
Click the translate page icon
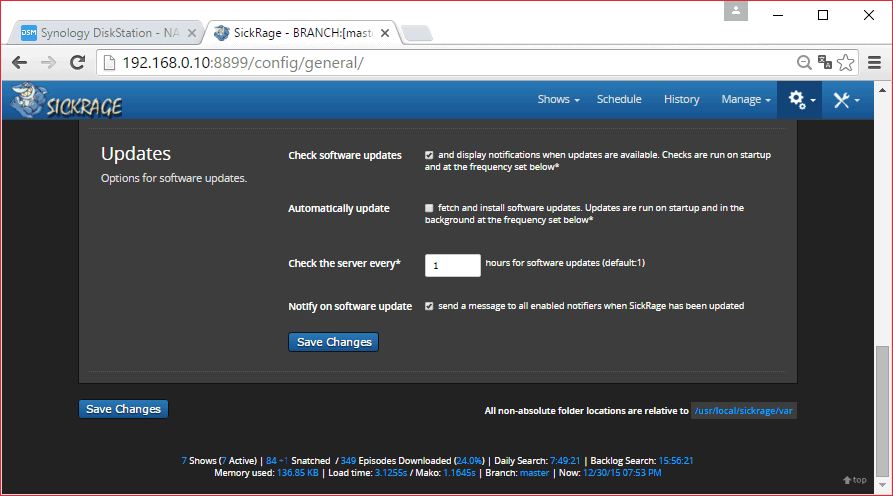tap(825, 62)
